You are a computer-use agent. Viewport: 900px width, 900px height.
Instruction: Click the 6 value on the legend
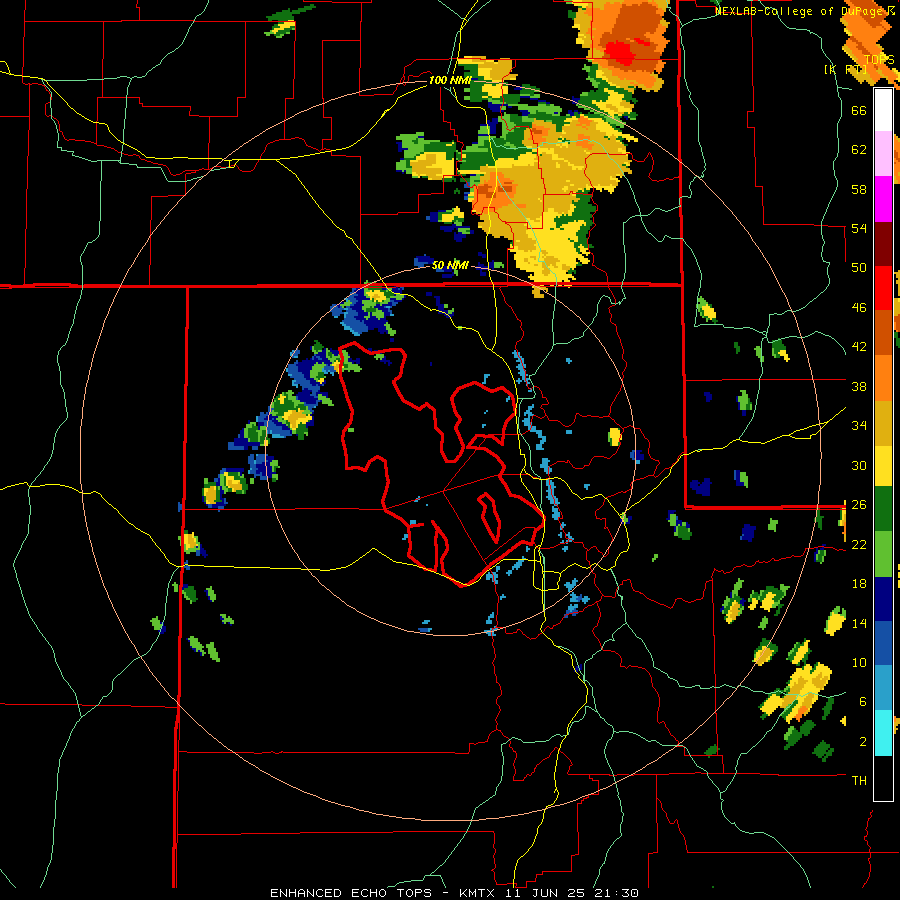pyautogui.click(x=863, y=702)
